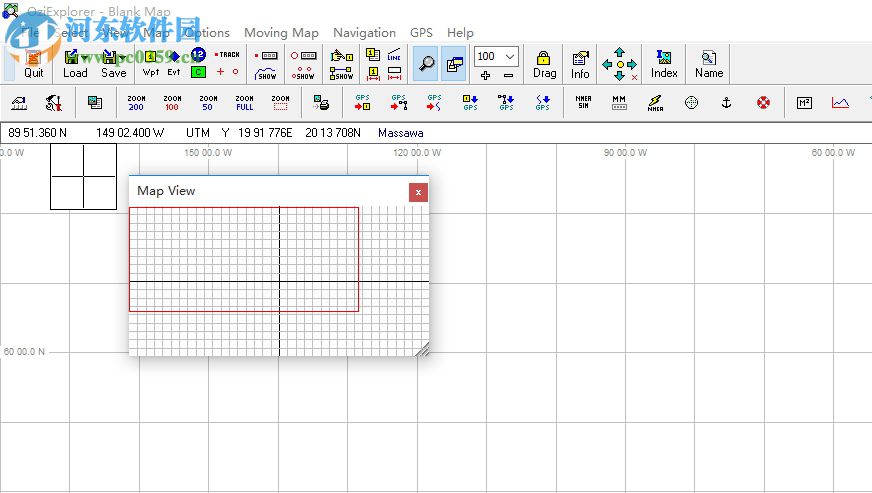Viewport: 872px width, 493px height.
Task: Click the red profile graph icon
Action: pos(840,102)
